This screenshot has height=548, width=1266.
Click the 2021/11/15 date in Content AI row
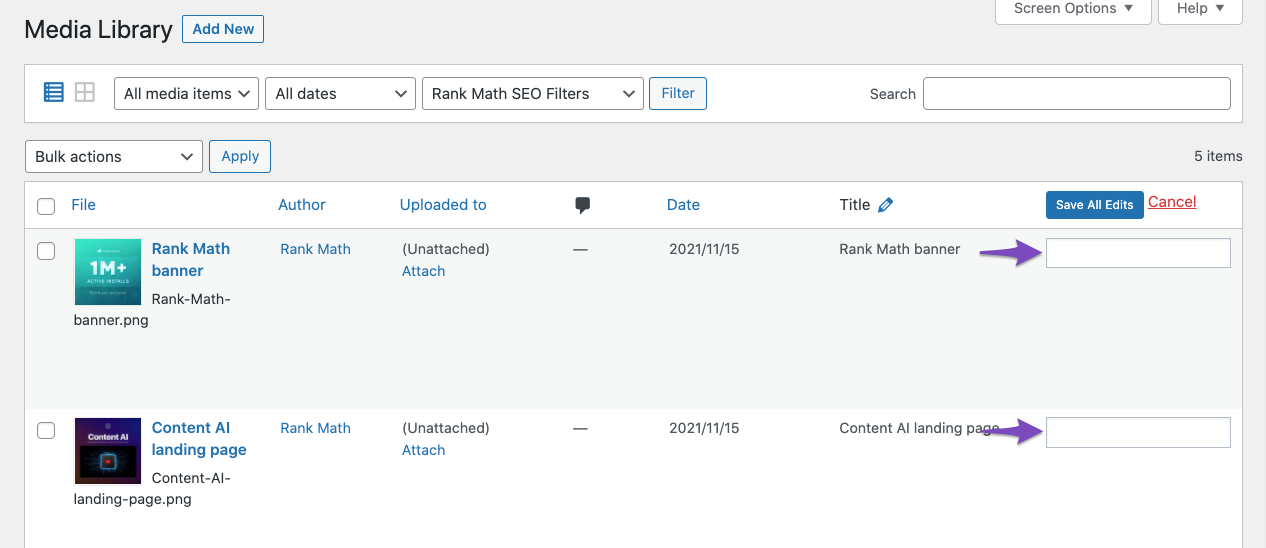click(704, 428)
